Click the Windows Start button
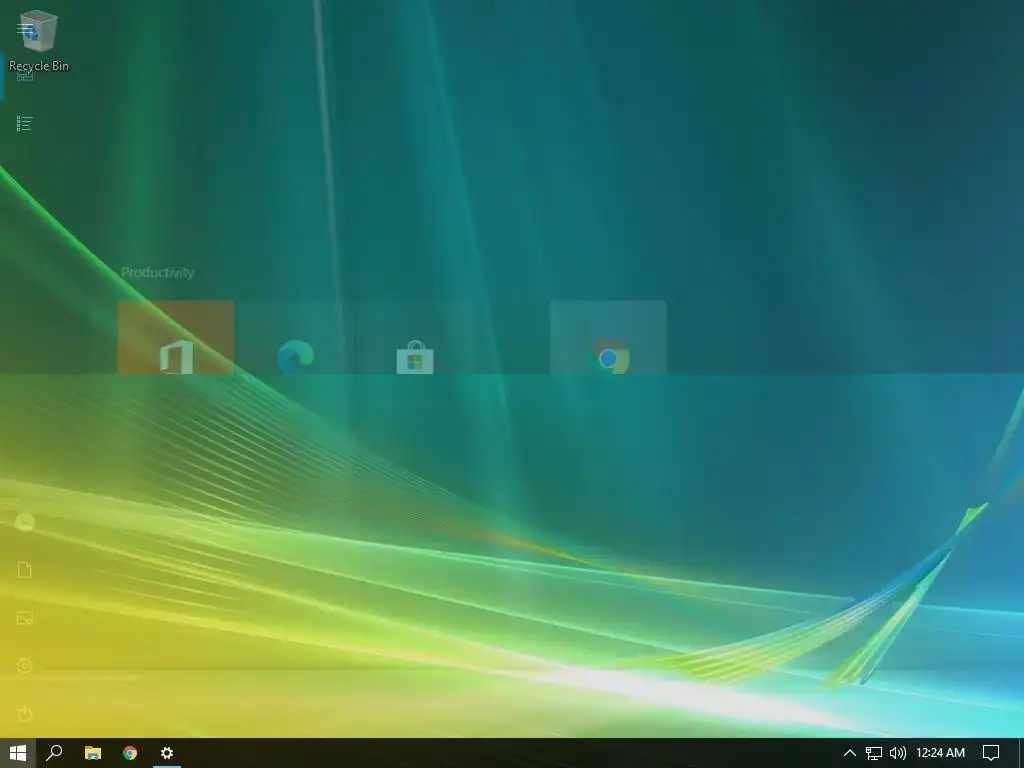Viewport: 1024px width, 768px height. [18, 753]
